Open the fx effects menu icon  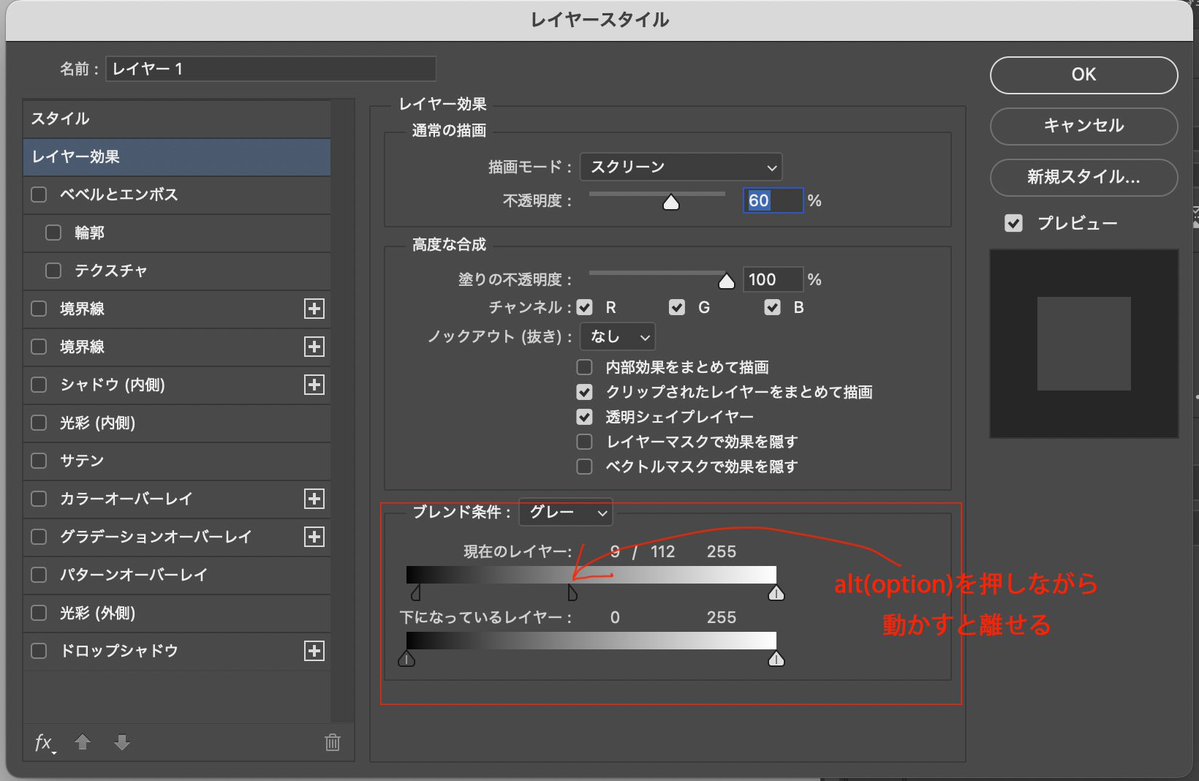click(x=45, y=743)
